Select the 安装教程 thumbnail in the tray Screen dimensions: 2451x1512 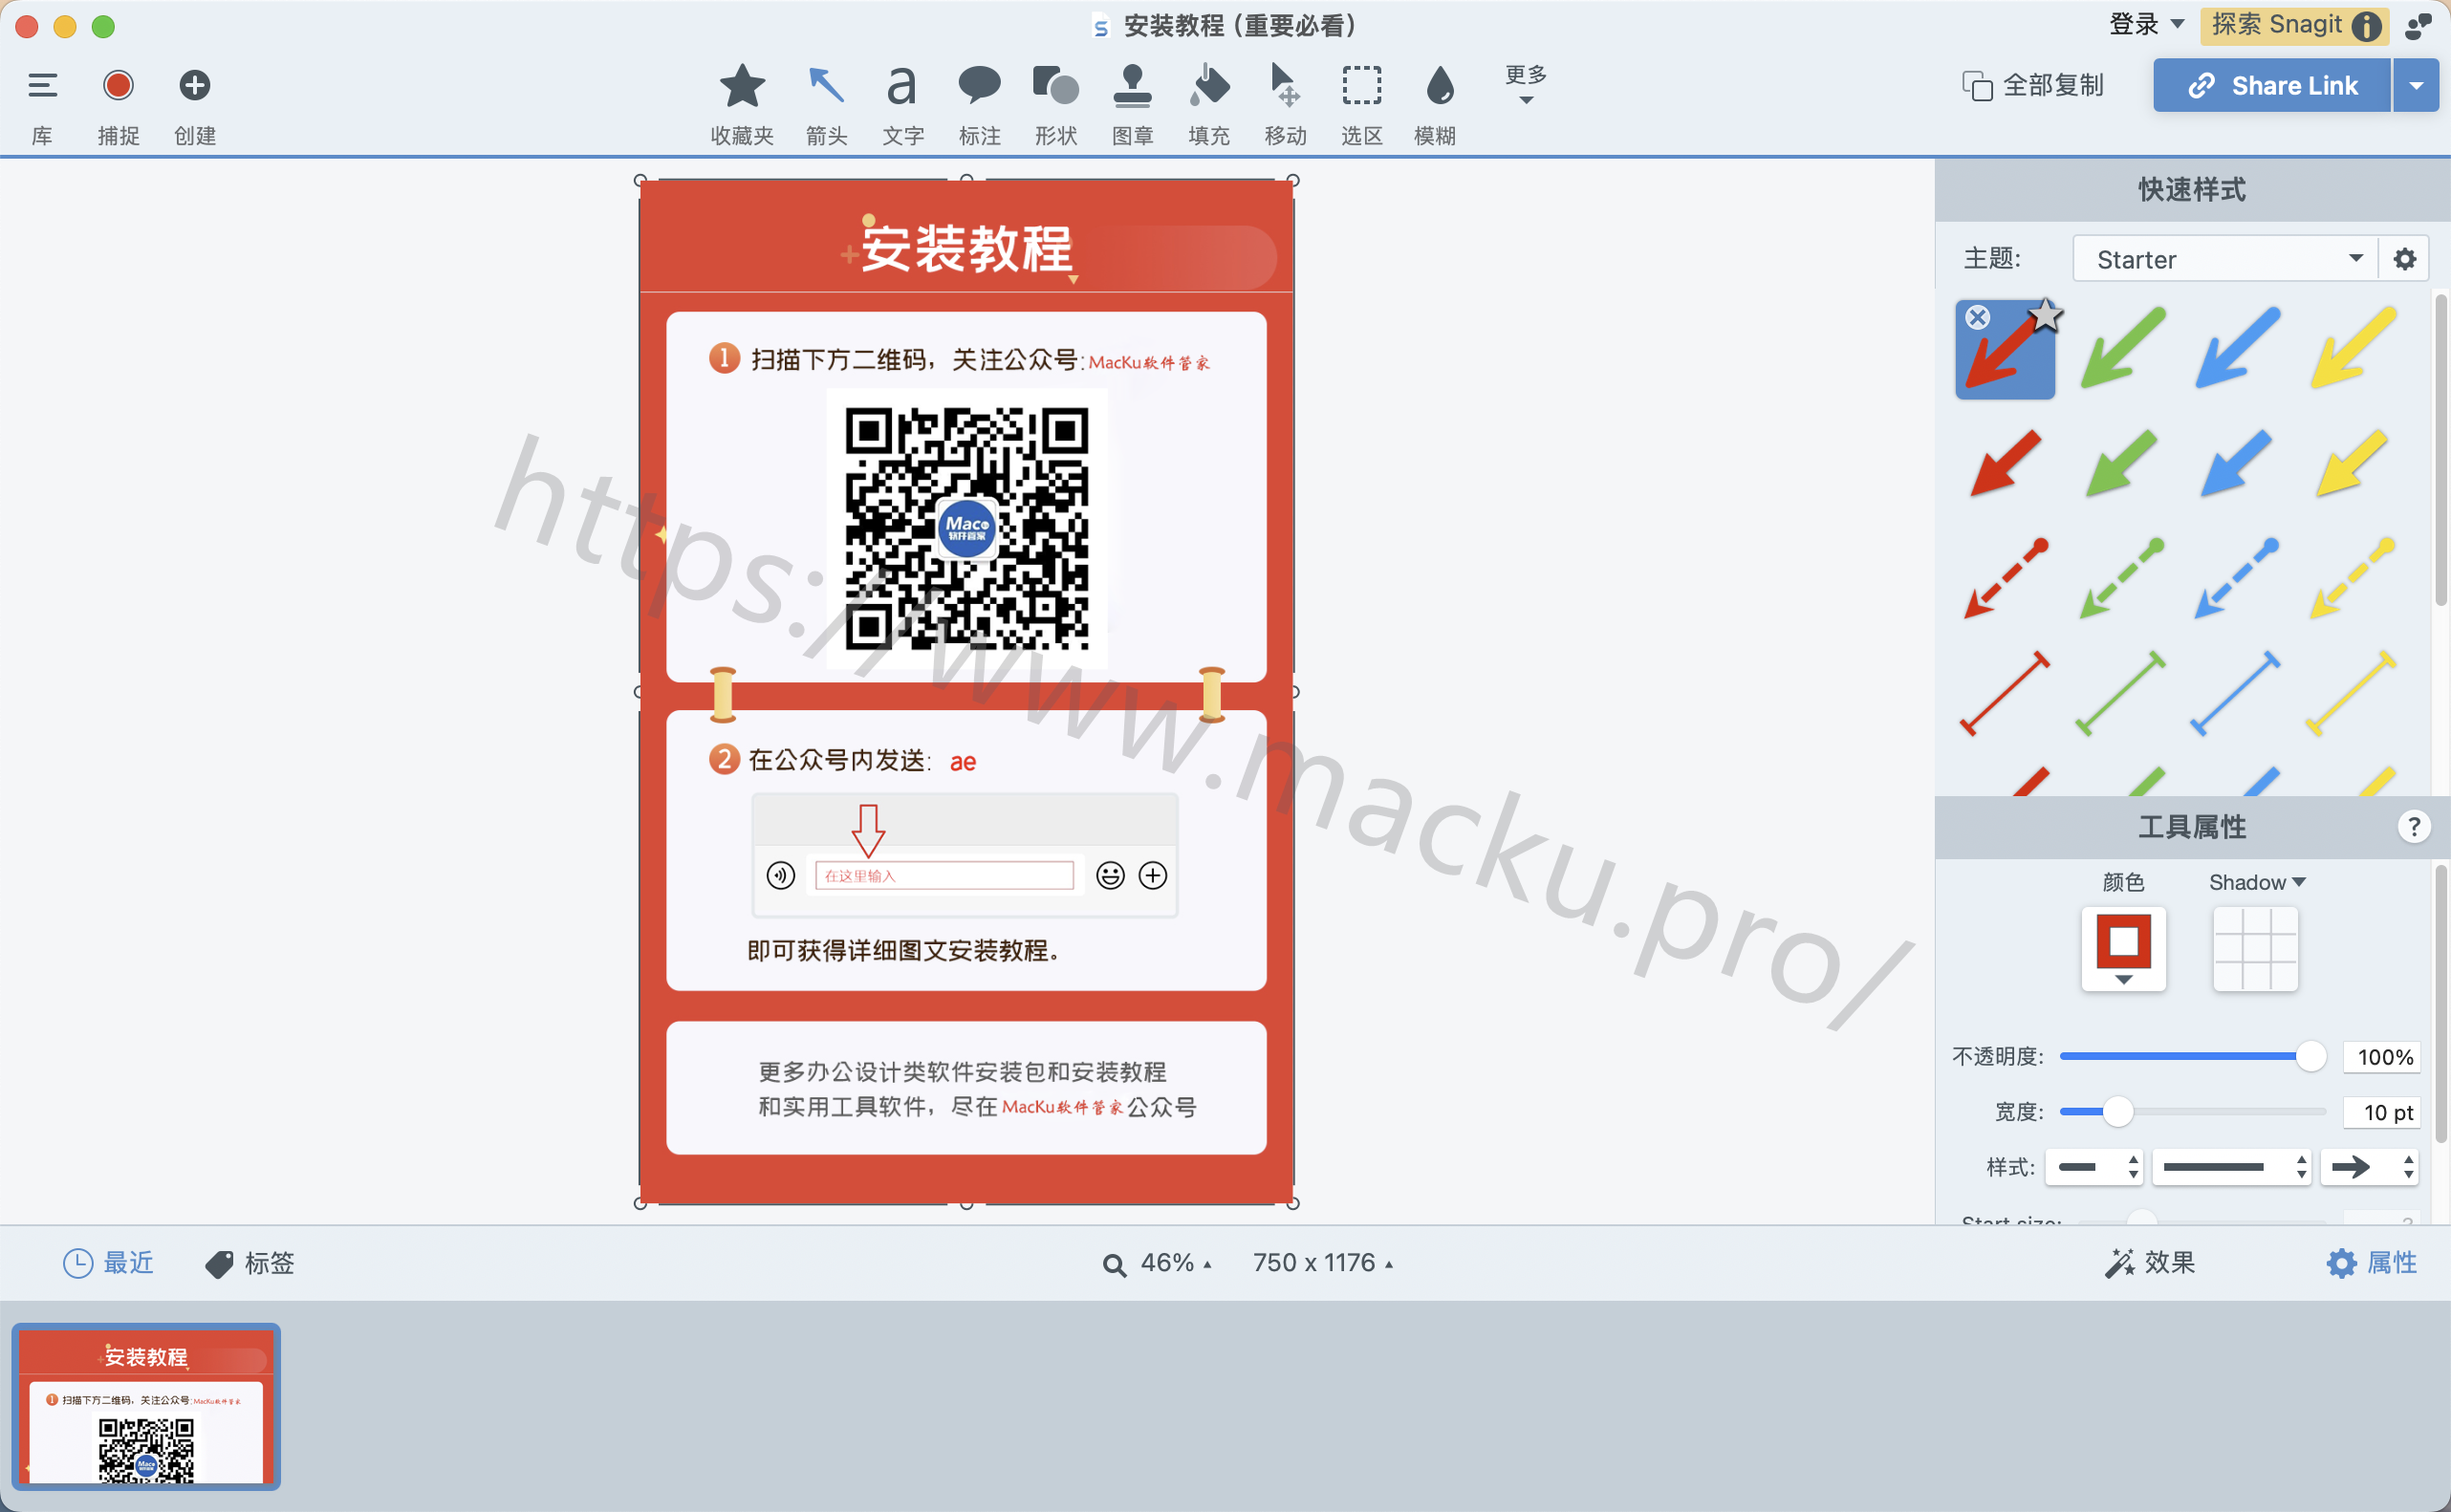tap(146, 1406)
